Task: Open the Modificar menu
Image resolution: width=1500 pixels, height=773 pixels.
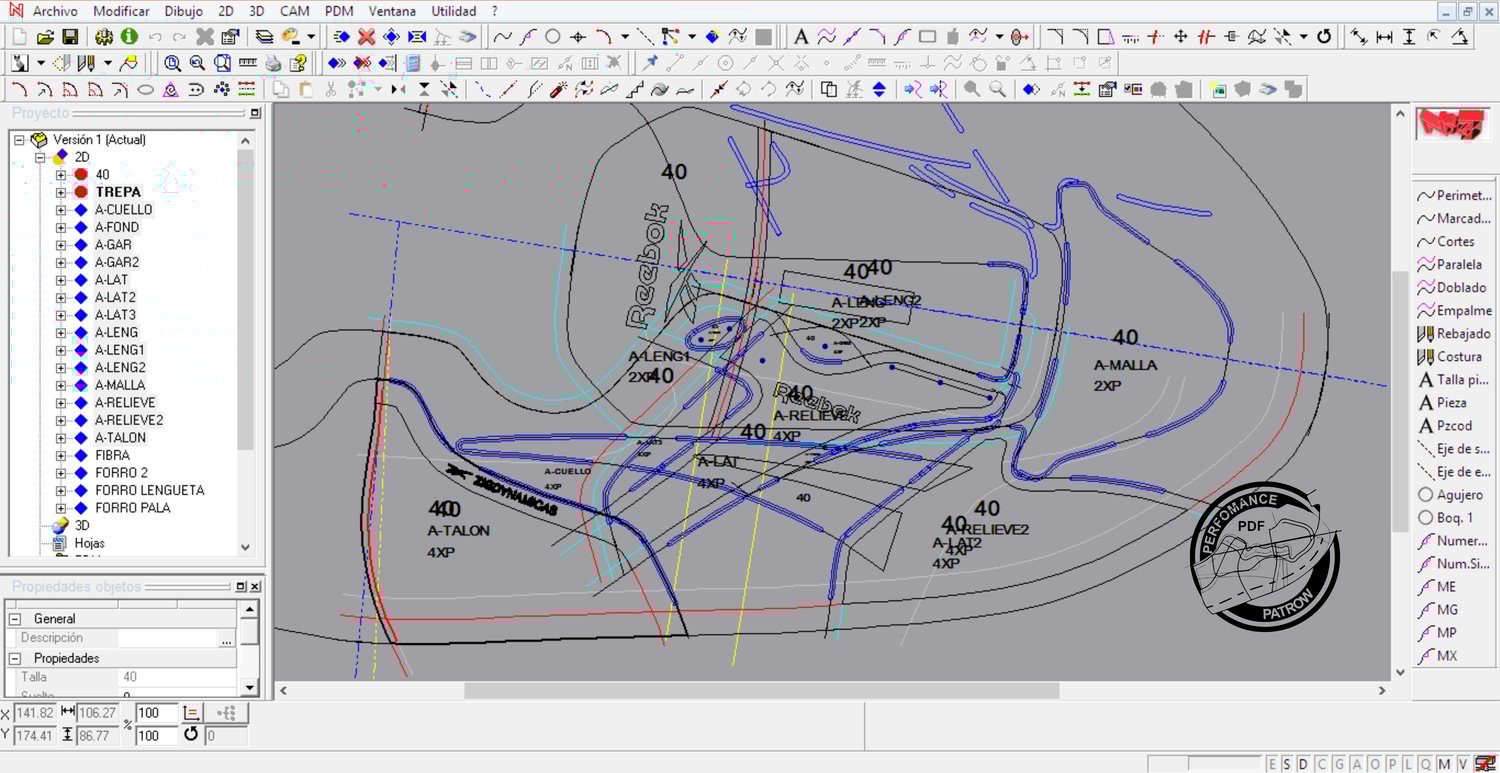Action: (x=121, y=11)
